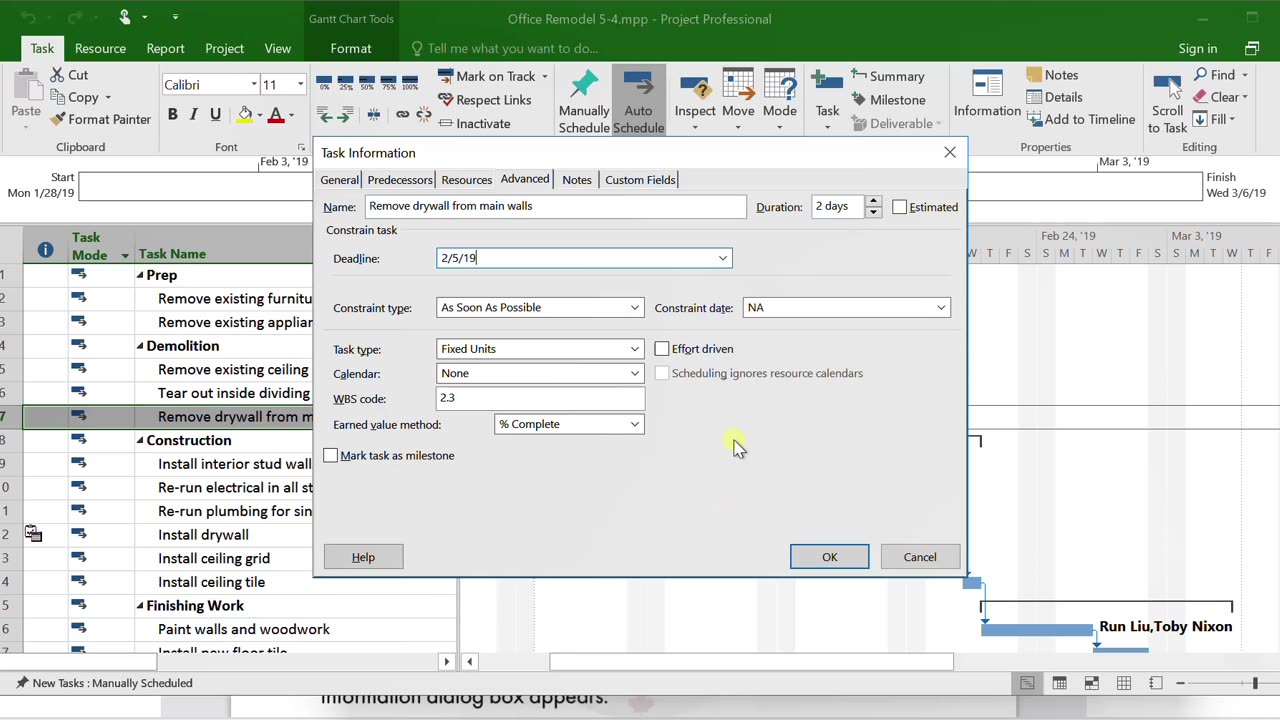Open task Notes in Properties group
Viewport: 1280px width, 720px height.
[1052, 75]
